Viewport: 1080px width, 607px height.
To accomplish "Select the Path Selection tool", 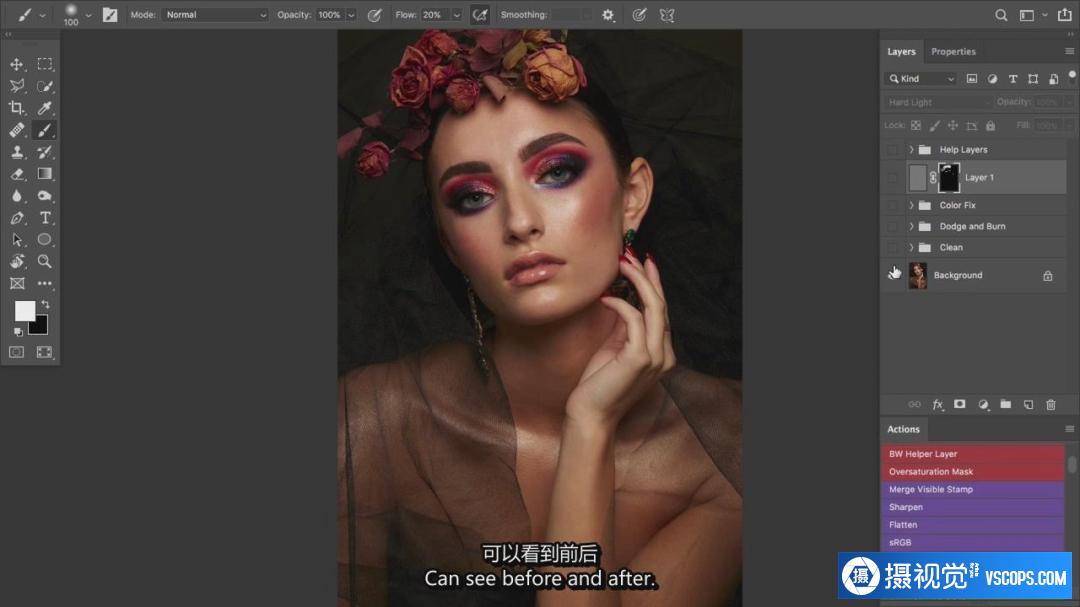I will click(x=17, y=240).
